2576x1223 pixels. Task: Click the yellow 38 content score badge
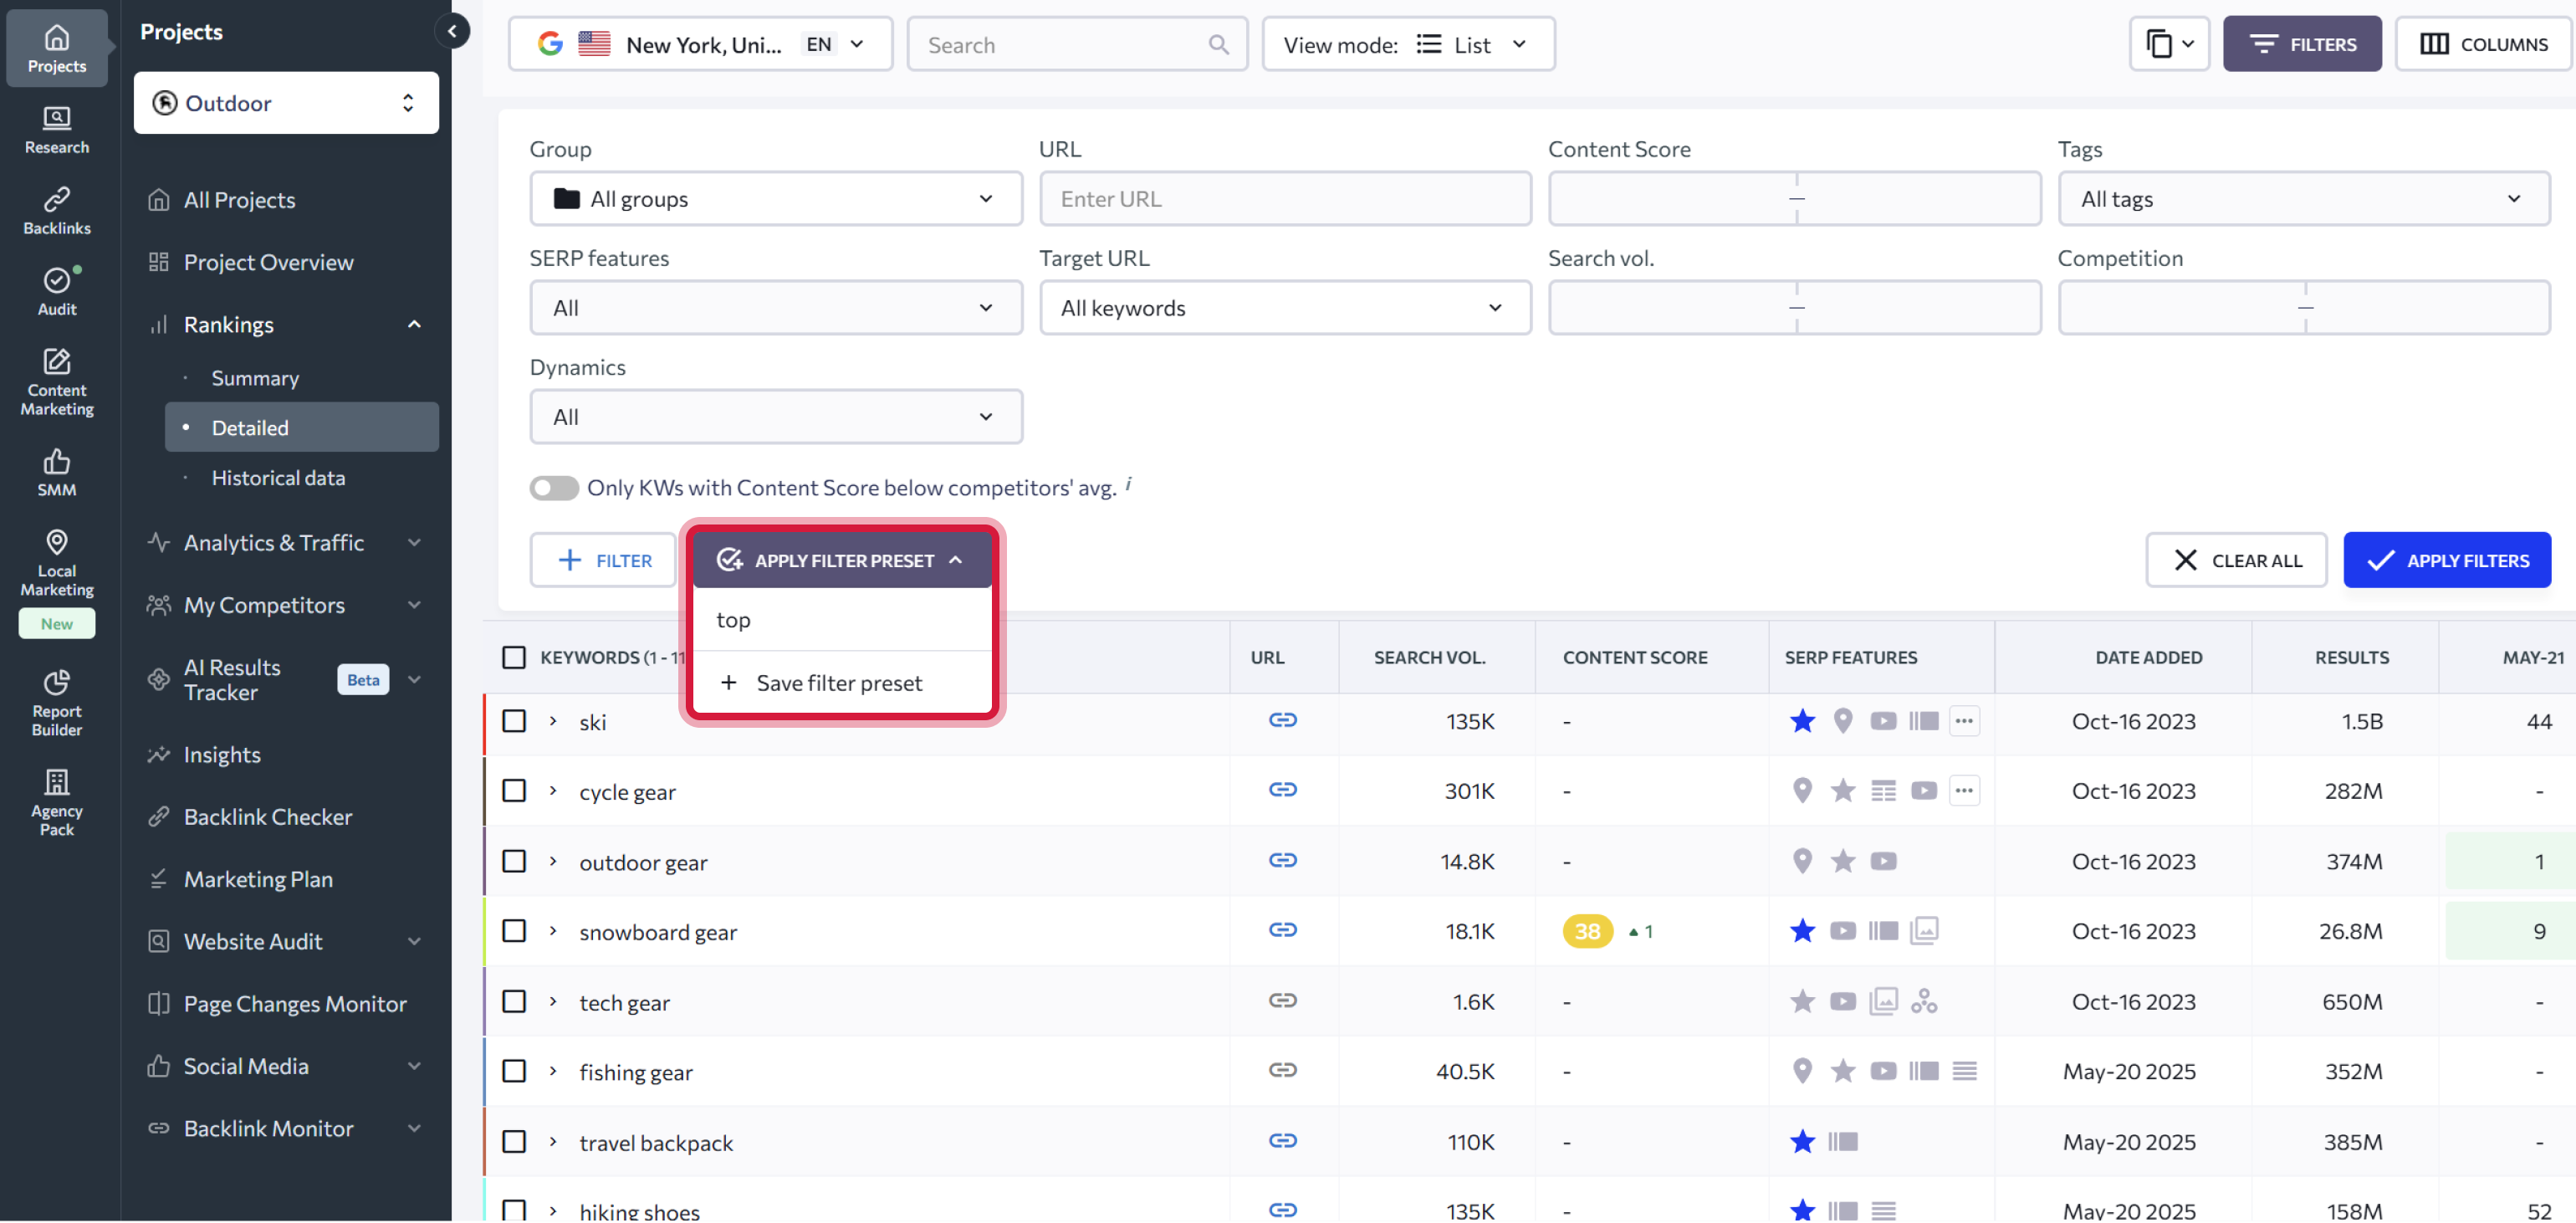[x=1587, y=931]
